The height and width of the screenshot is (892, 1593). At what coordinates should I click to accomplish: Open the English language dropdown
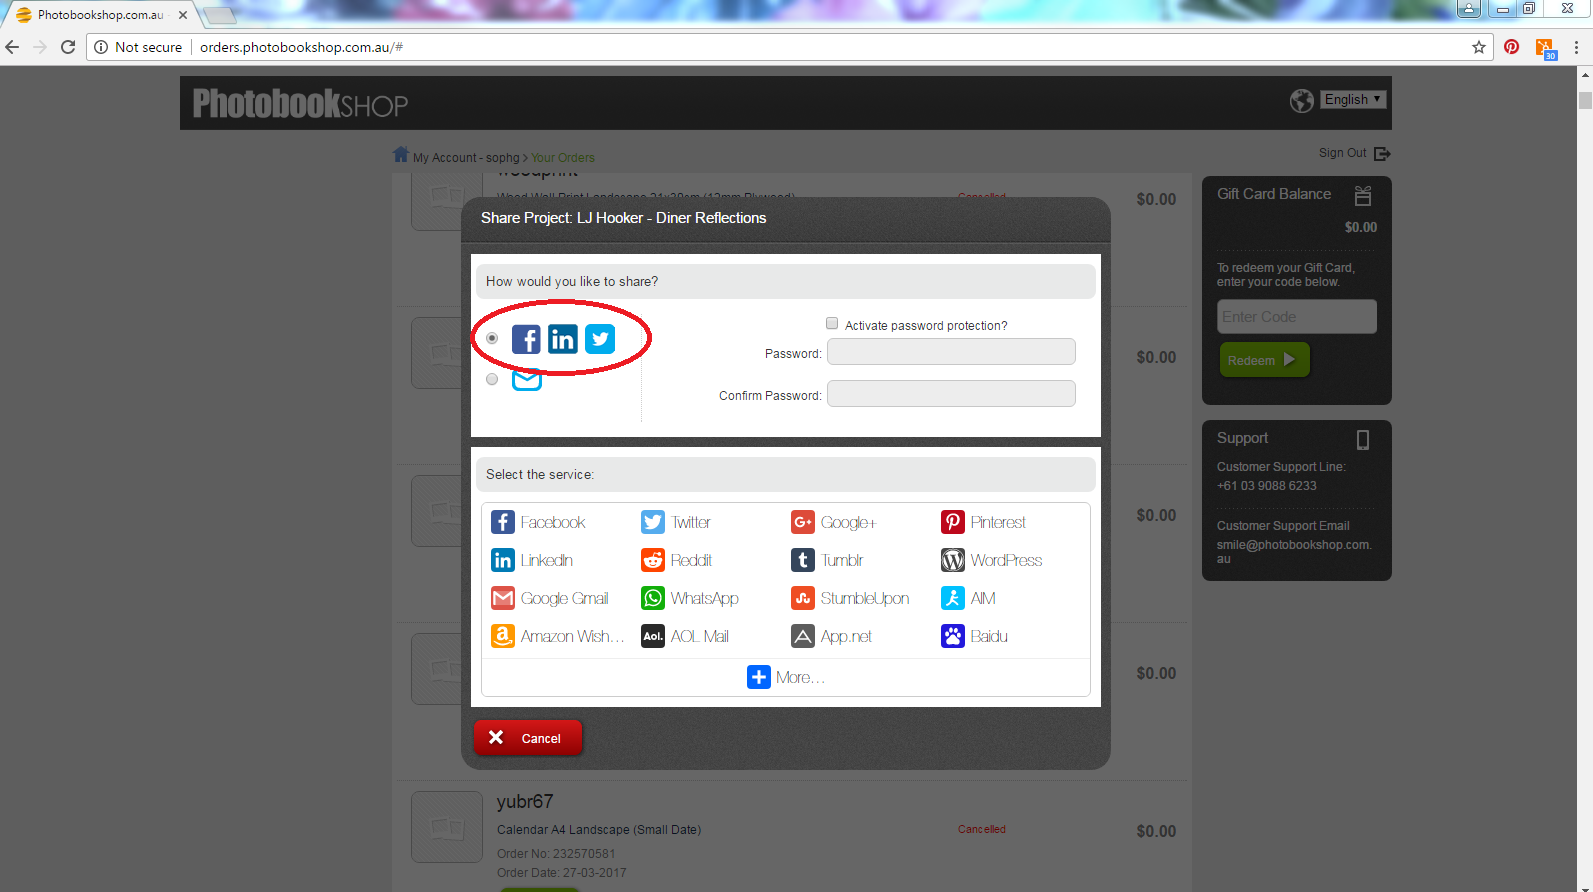(1353, 99)
